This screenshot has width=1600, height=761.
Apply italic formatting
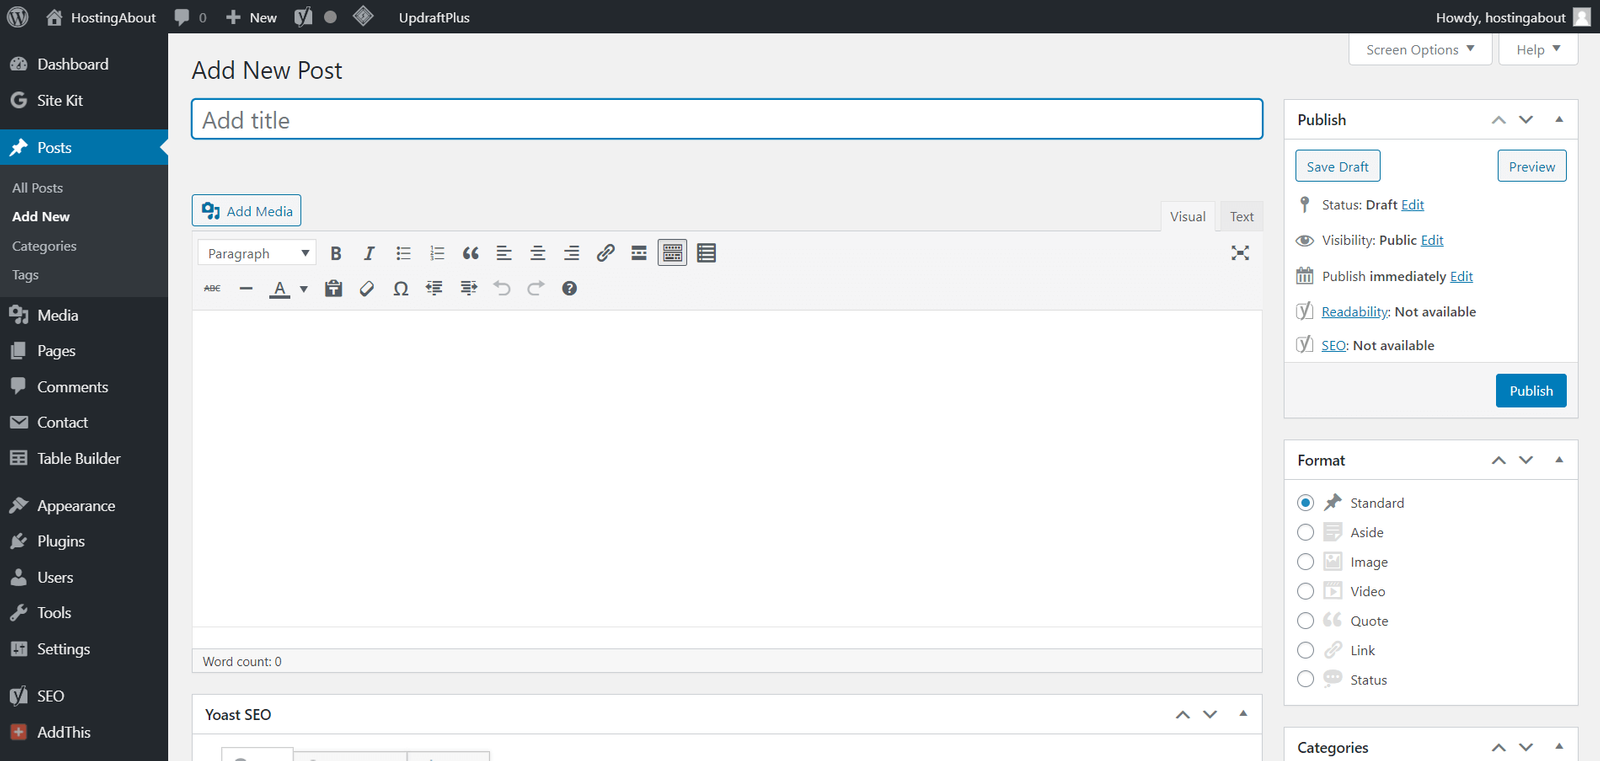[x=369, y=254]
